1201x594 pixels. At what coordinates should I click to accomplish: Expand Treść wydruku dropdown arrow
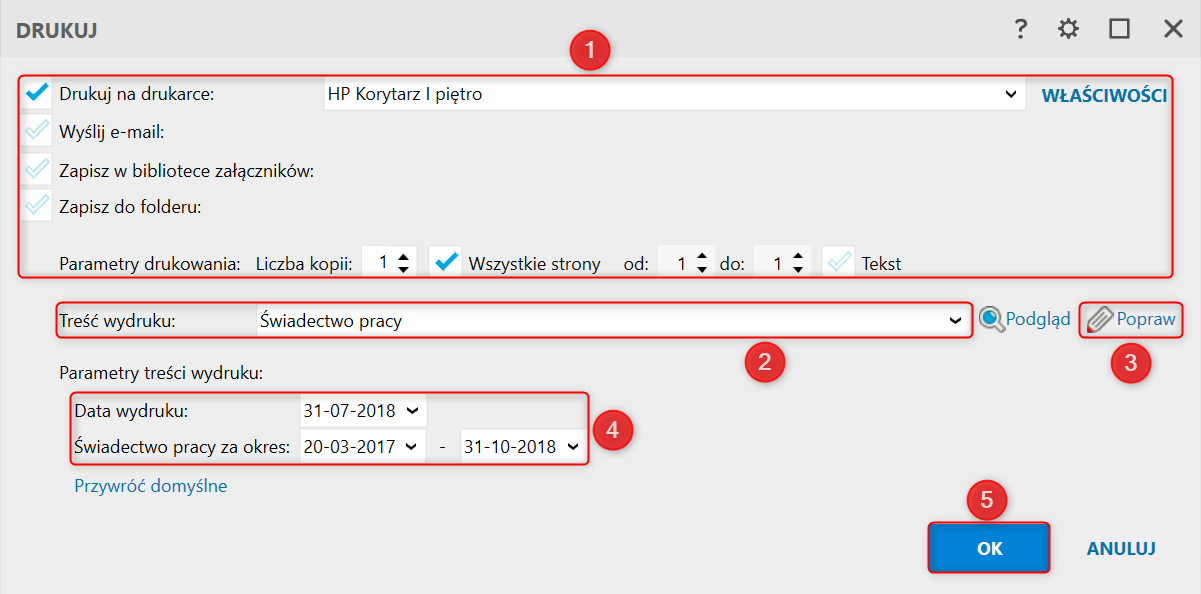click(x=953, y=321)
